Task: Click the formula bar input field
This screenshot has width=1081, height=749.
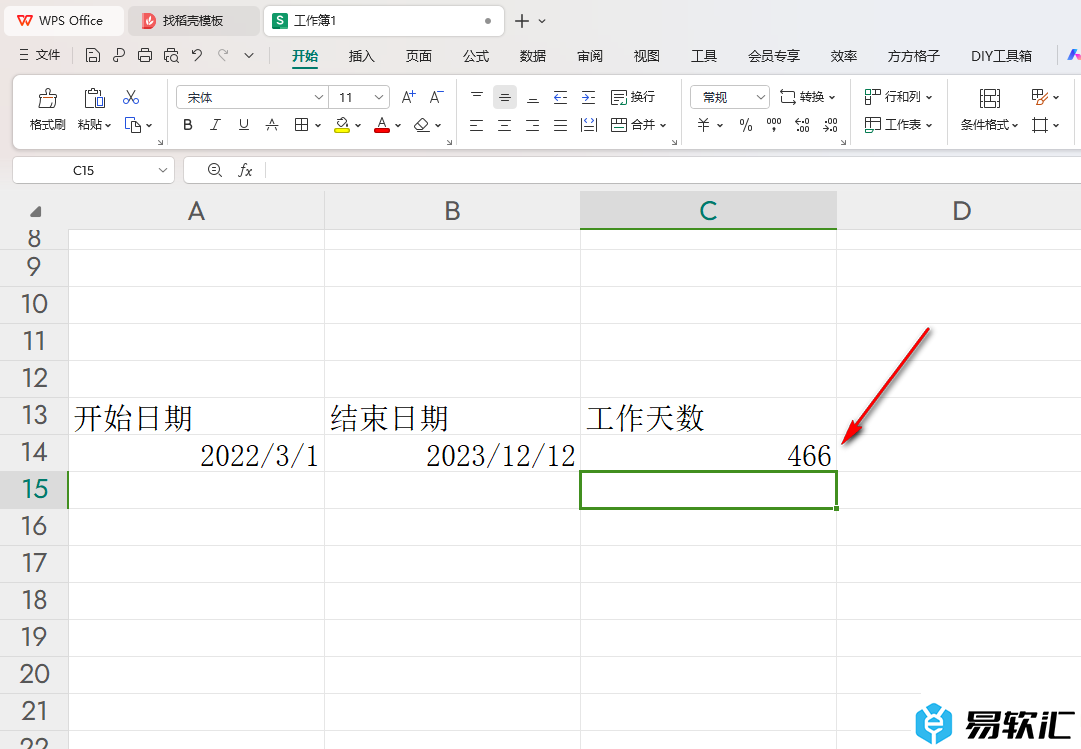Action: [x=673, y=170]
